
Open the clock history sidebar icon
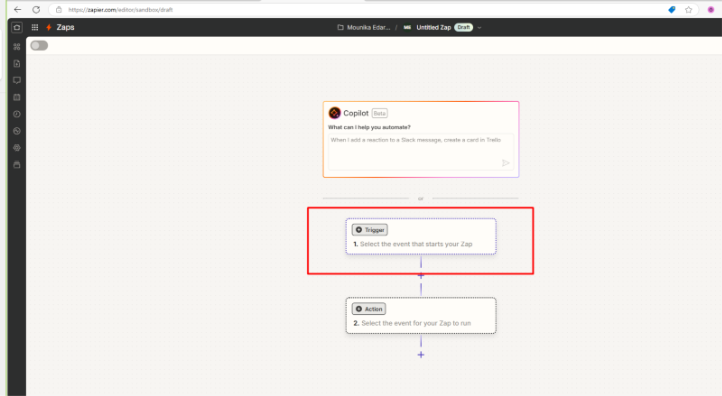pos(17,114)
